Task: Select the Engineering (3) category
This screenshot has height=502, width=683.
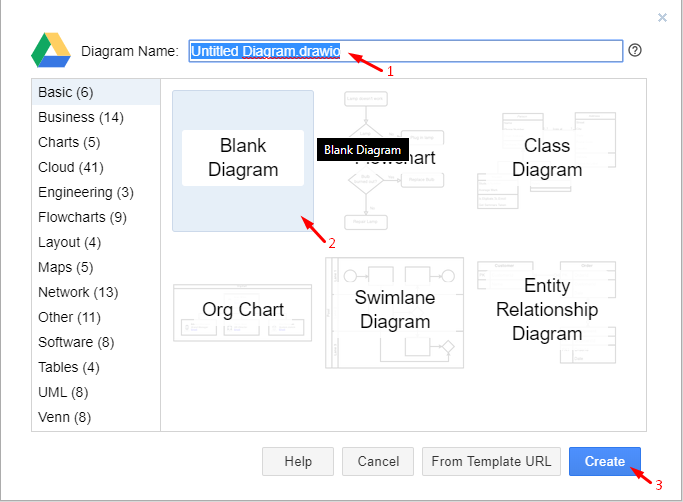Action: (86, 192)
